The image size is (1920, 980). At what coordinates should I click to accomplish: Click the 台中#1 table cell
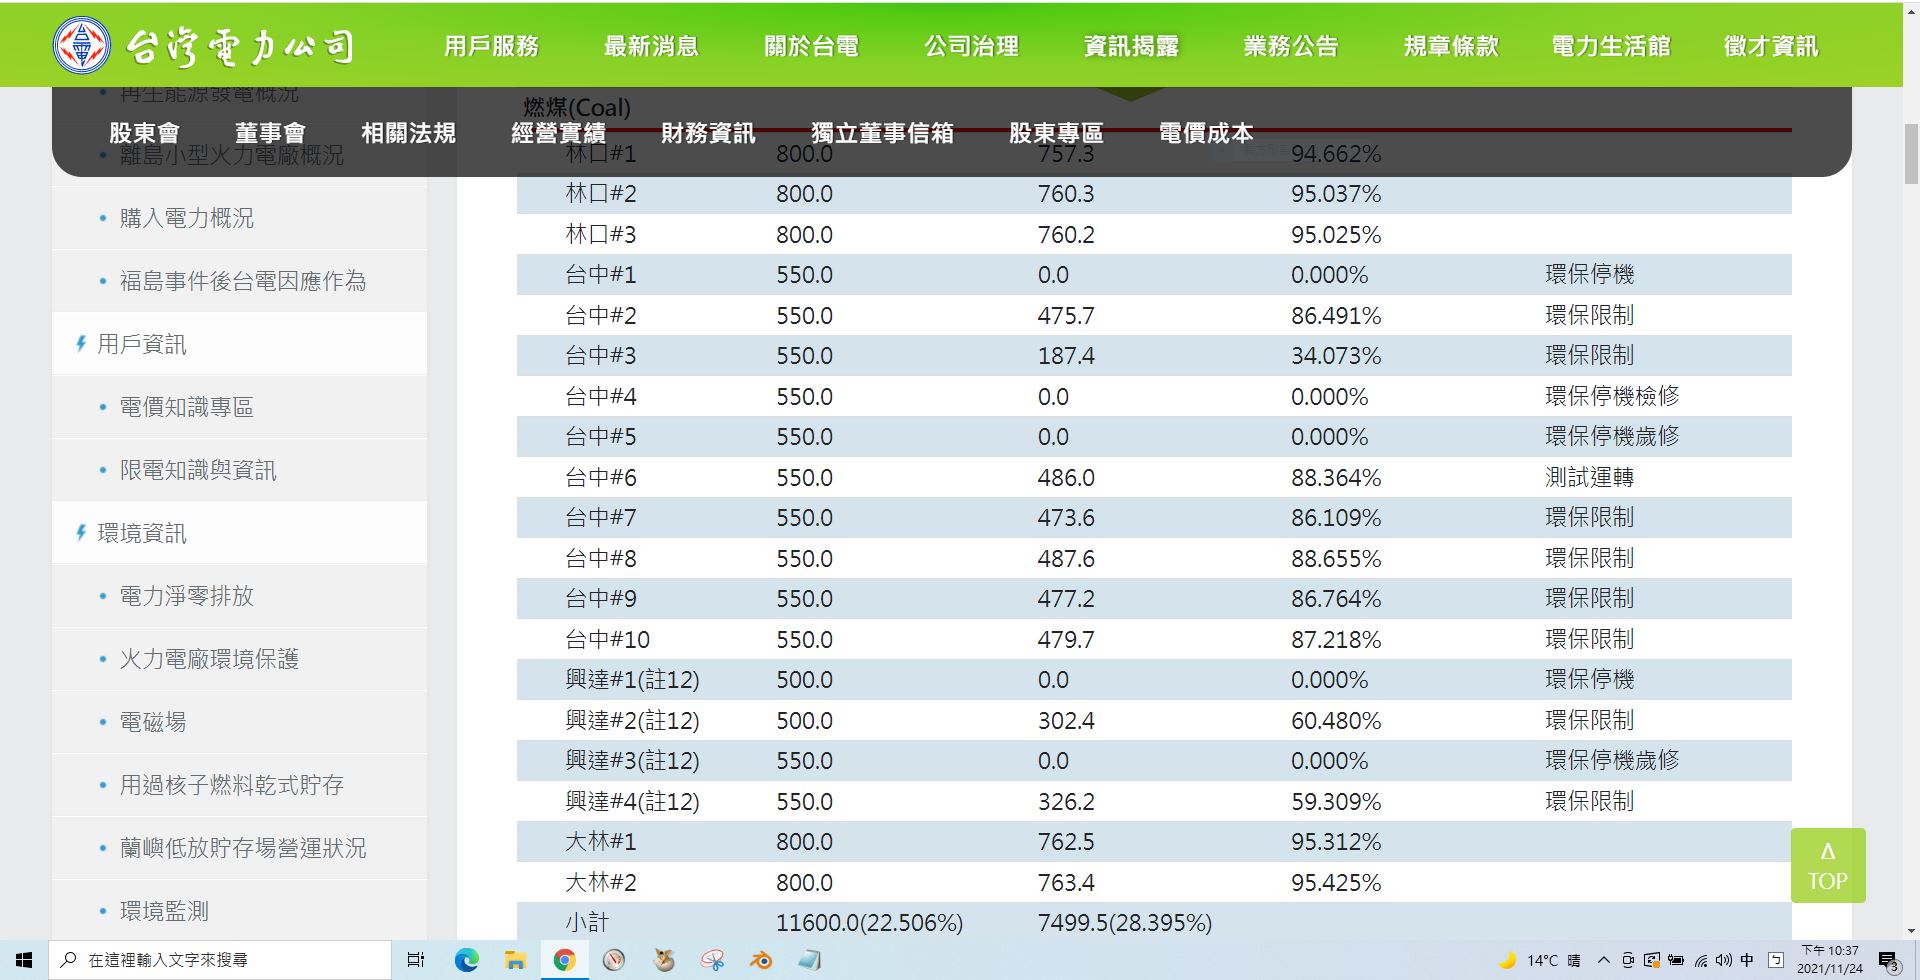[601, 275]
